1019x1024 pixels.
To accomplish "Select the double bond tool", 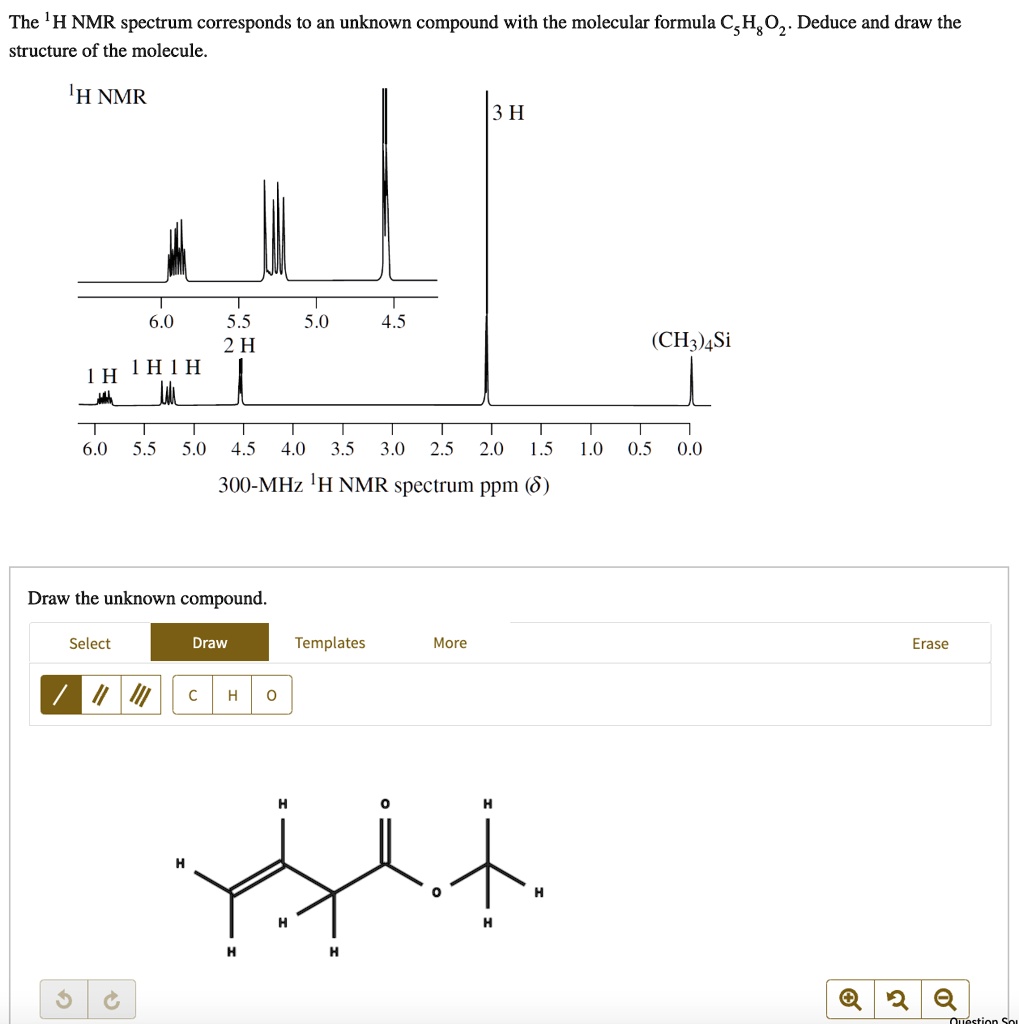I will click(x=99, y=695).
